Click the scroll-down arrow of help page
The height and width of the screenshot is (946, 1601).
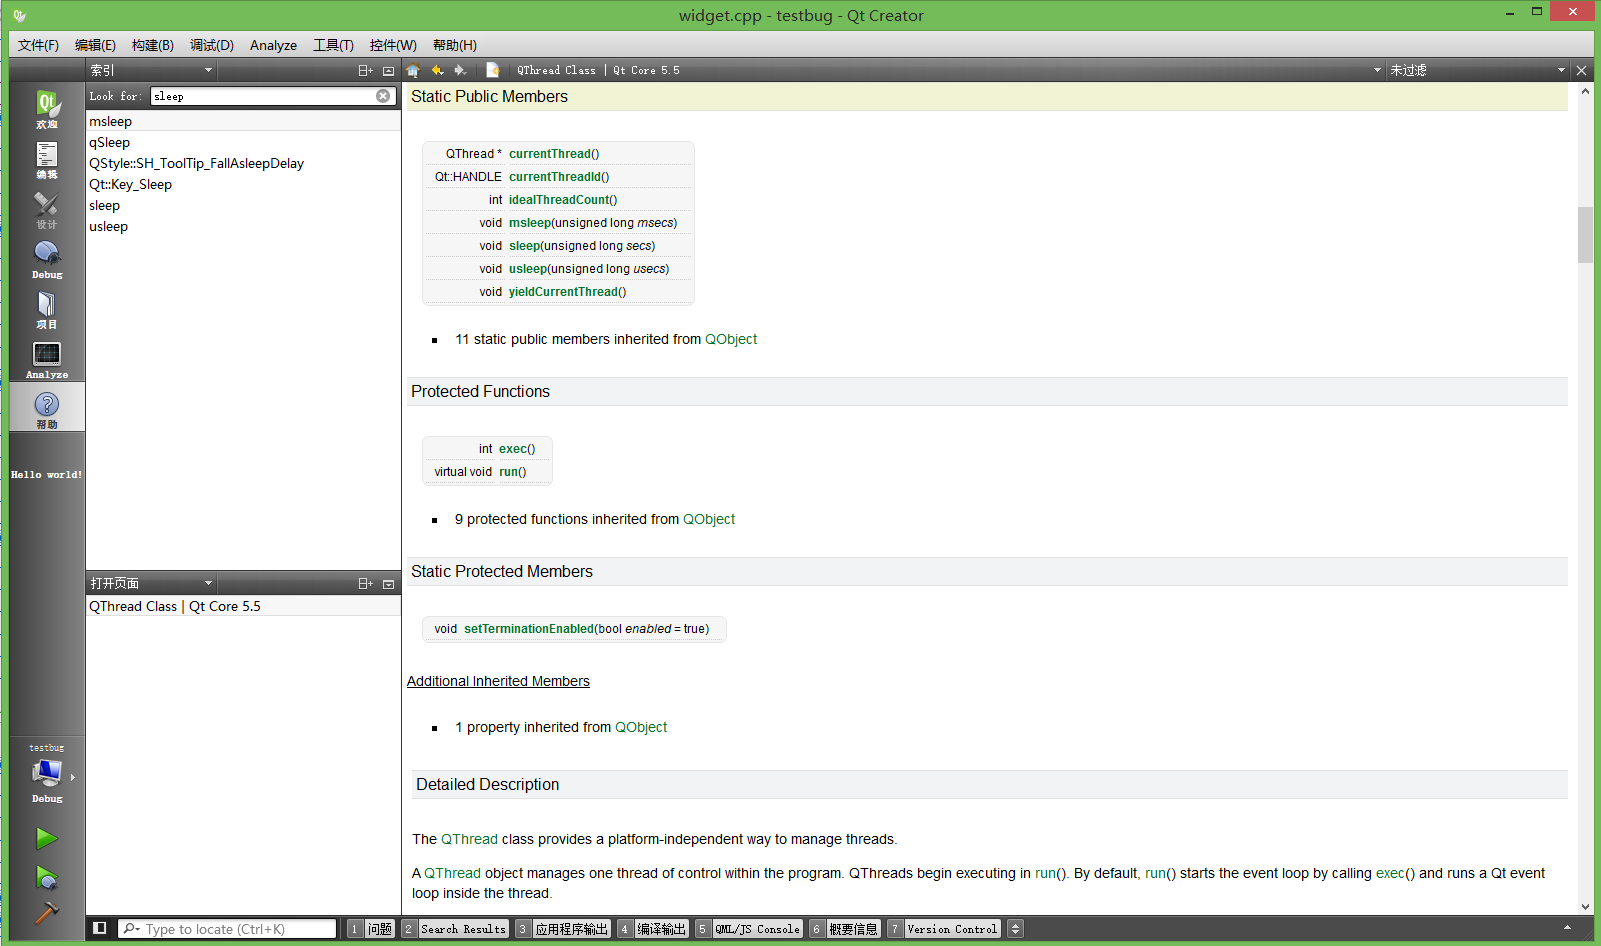point(1585,906)
